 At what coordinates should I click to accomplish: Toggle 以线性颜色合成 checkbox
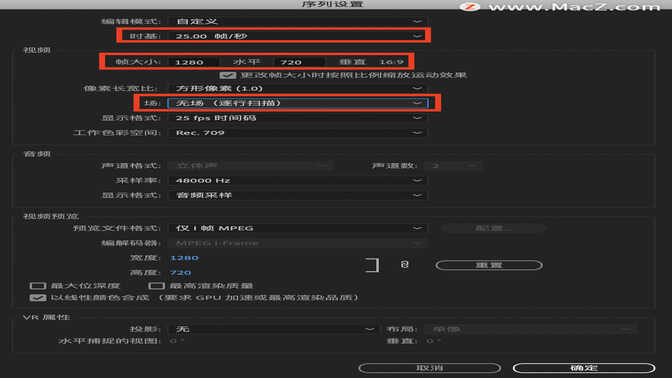(x=38, y=298)
